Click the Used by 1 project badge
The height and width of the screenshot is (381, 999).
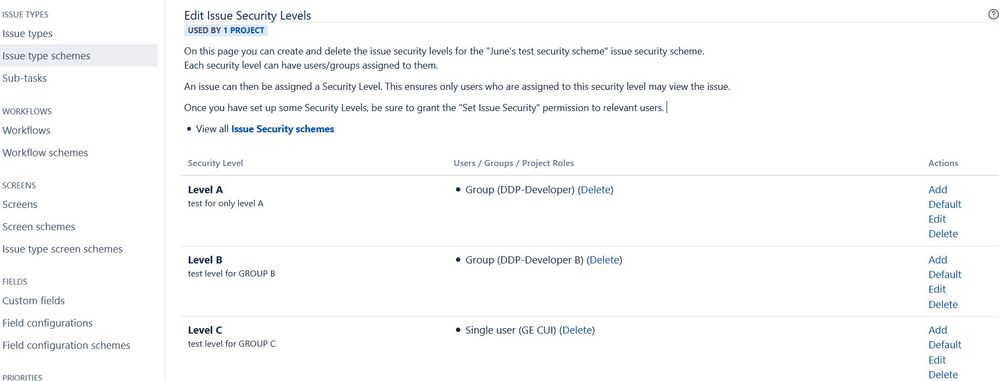226,30
